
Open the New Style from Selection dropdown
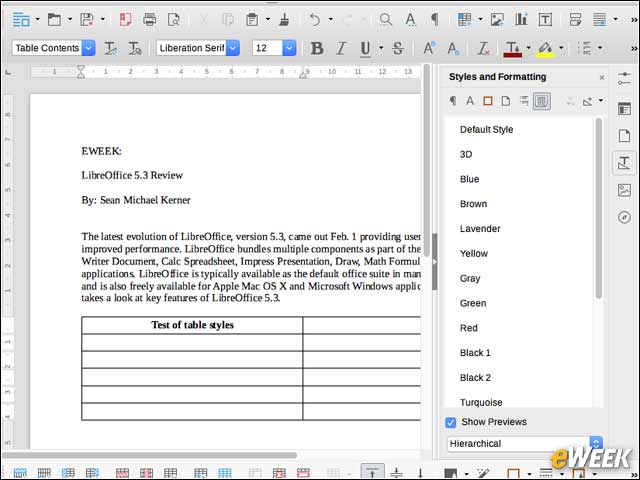click(x=601, y=101)
